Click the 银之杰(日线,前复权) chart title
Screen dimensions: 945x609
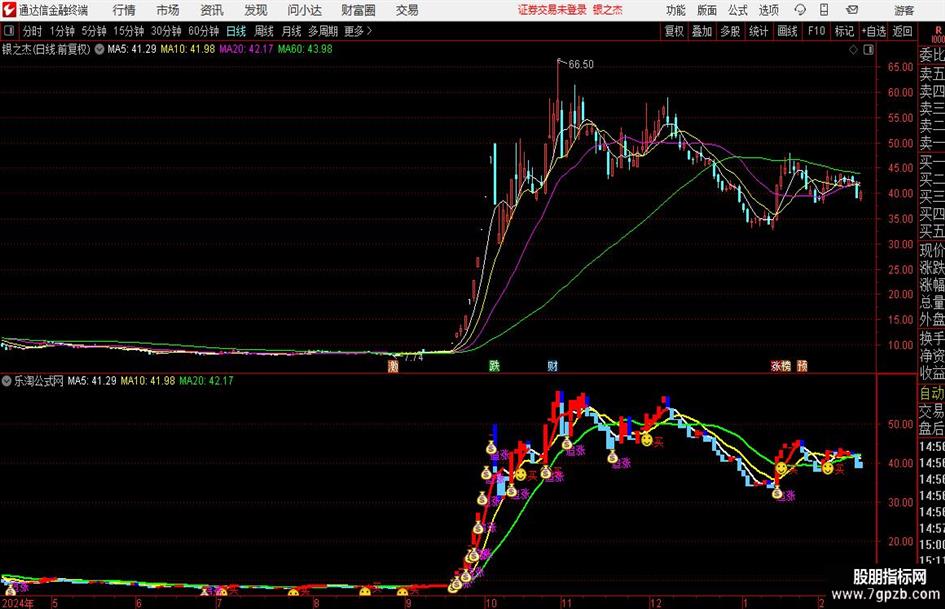click(46, 49)
